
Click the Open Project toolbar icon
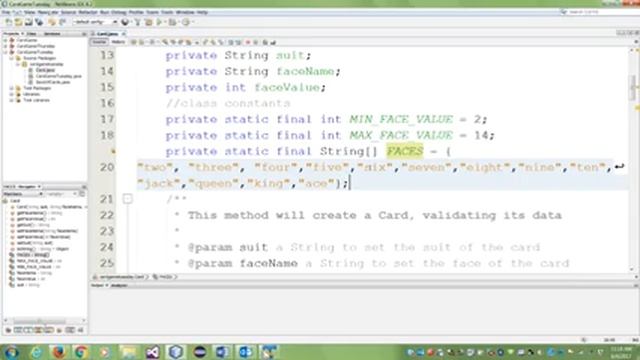pos(29,22)
